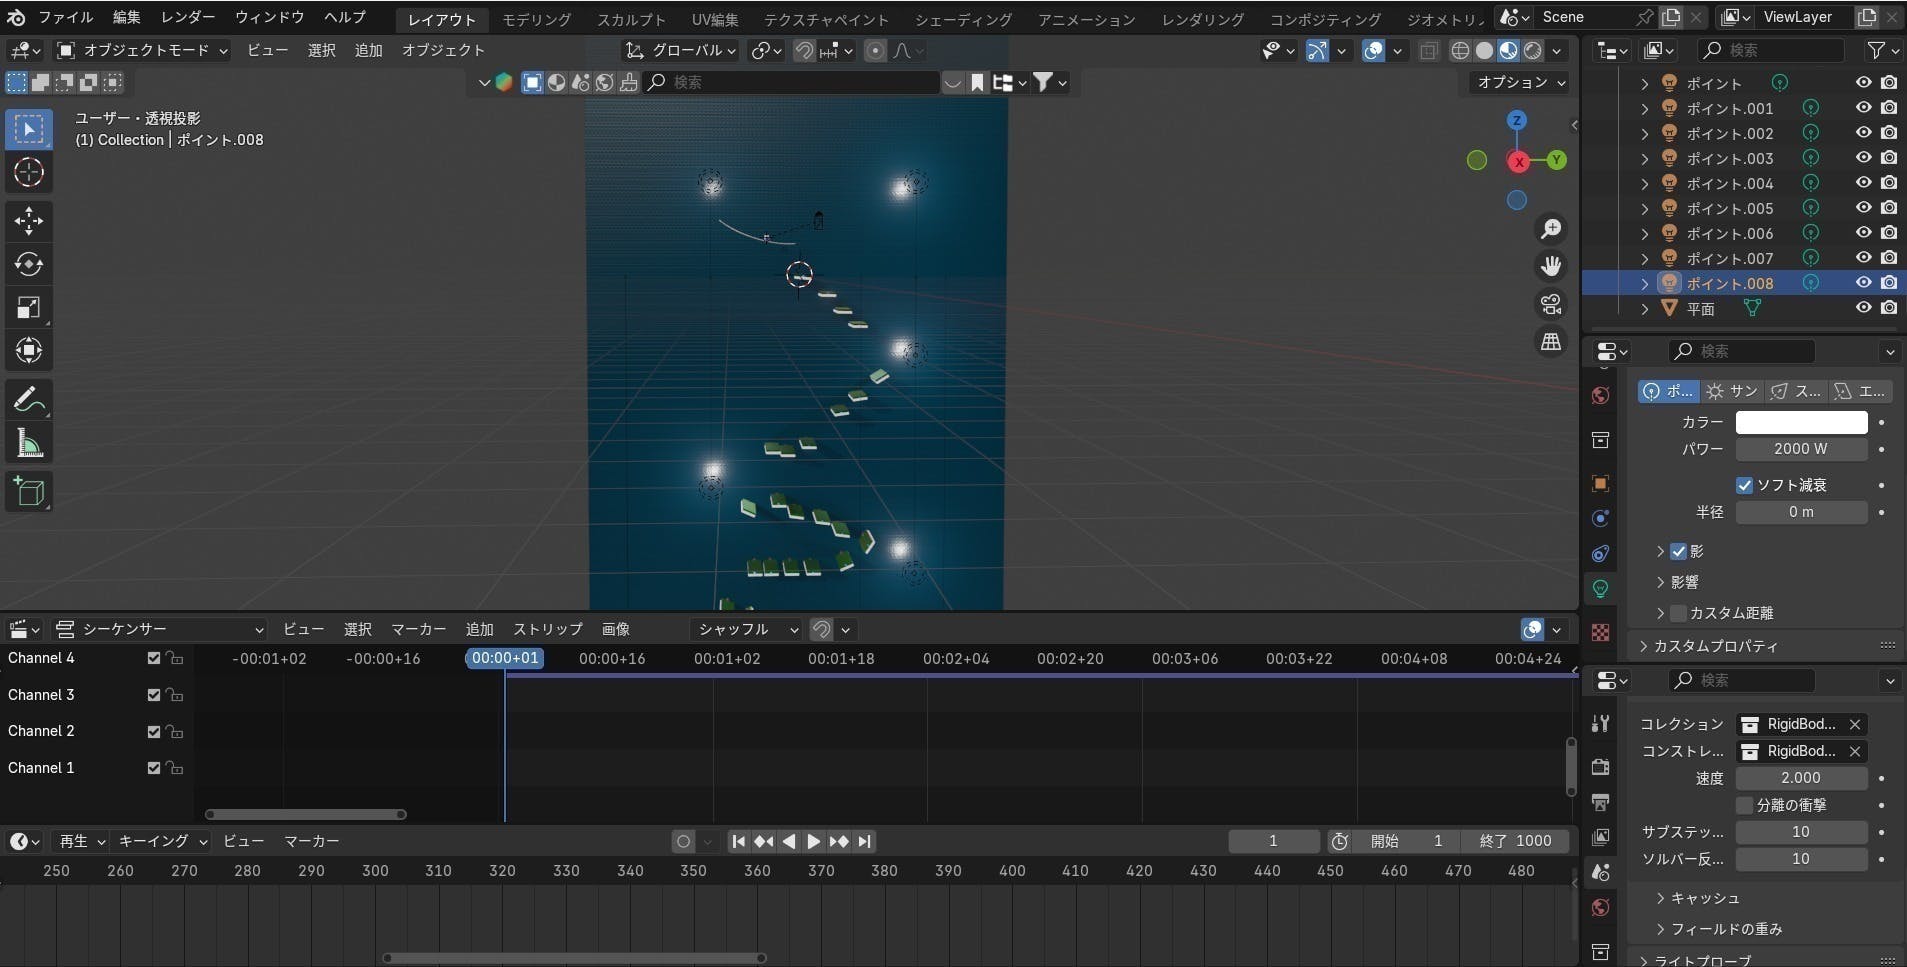This screenshot has height=967, width=1907.
Task: Select the Scale tool in the toolbar
Action: (29, 307)
